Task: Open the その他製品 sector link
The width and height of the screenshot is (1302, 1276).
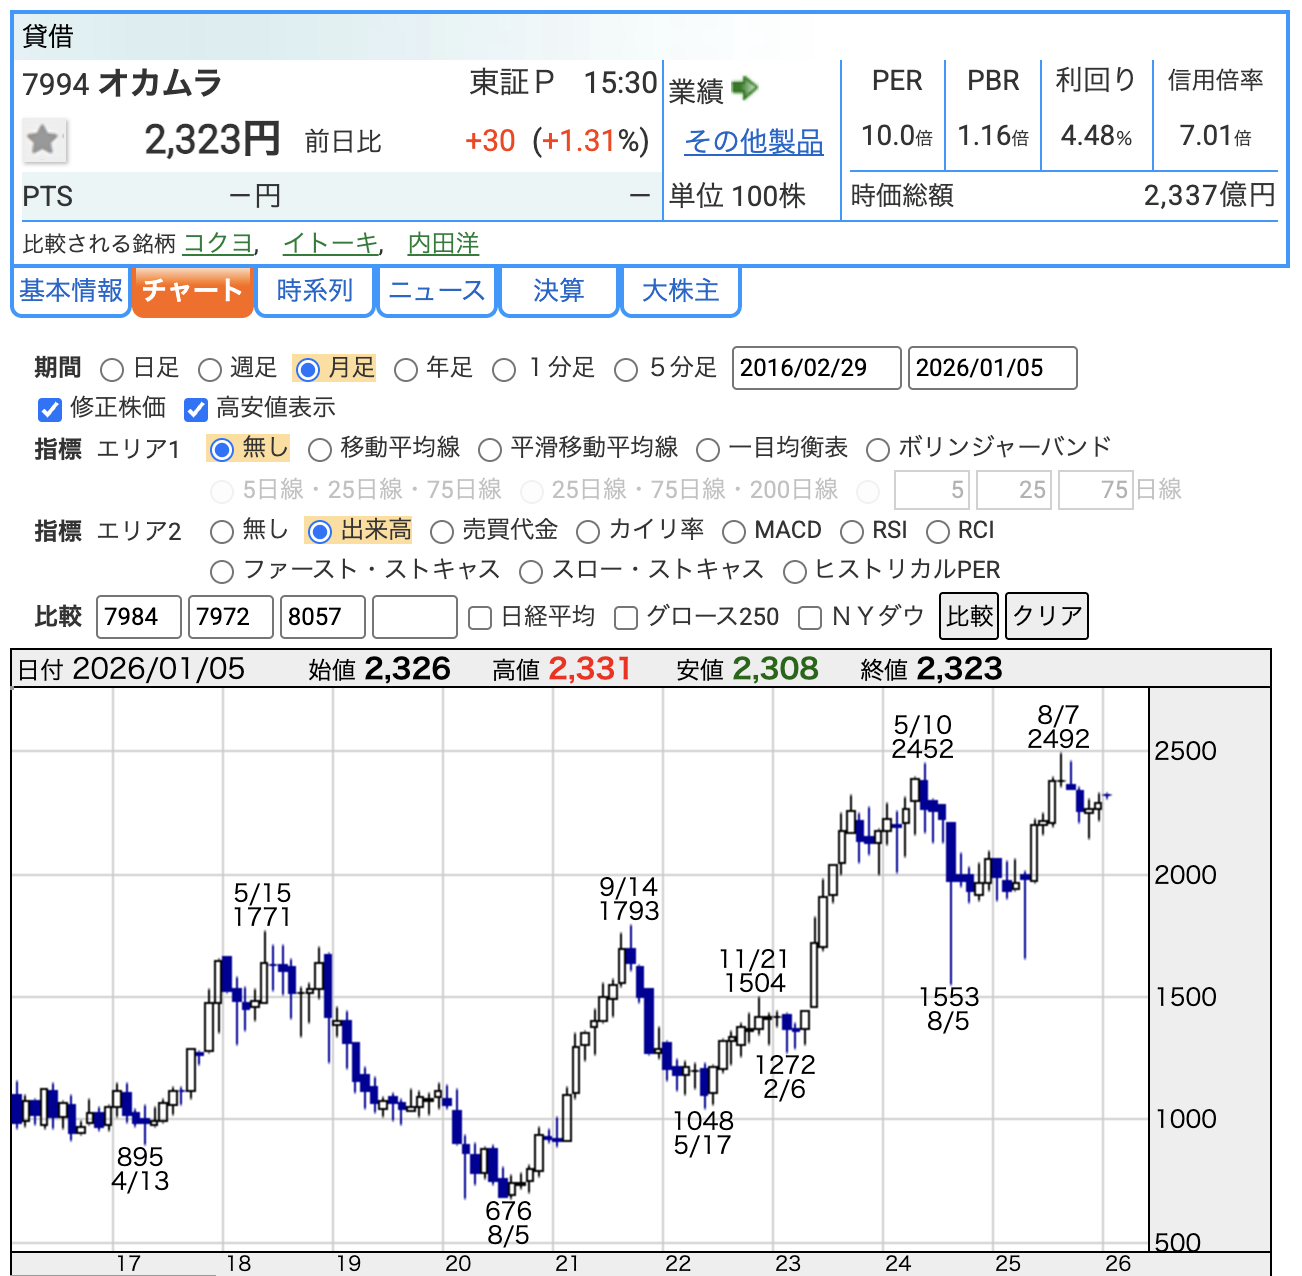Action: click(x=753, y=142)
